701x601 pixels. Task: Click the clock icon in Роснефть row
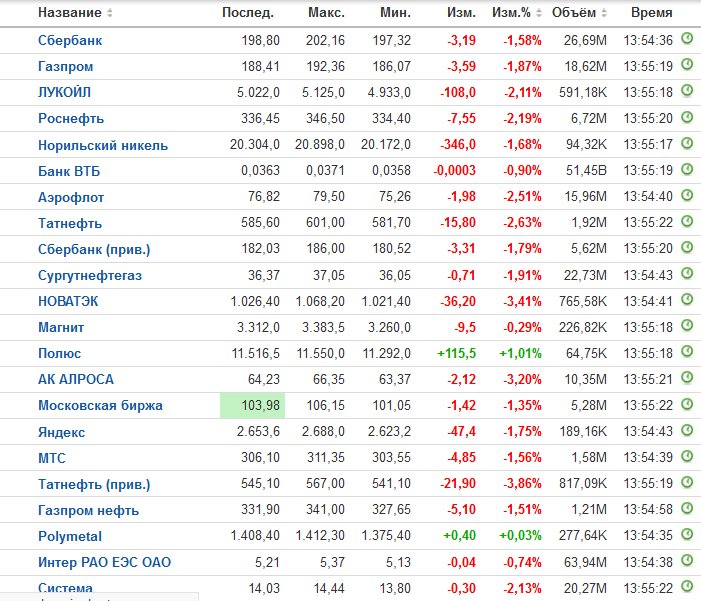[687, 117]
